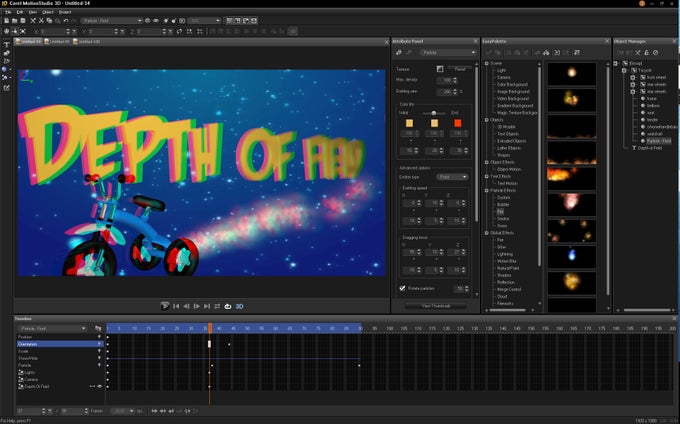The width and height of the screenshot is (680, 424).
Task: Enable the loop playback icon
Action: [227, 306]
